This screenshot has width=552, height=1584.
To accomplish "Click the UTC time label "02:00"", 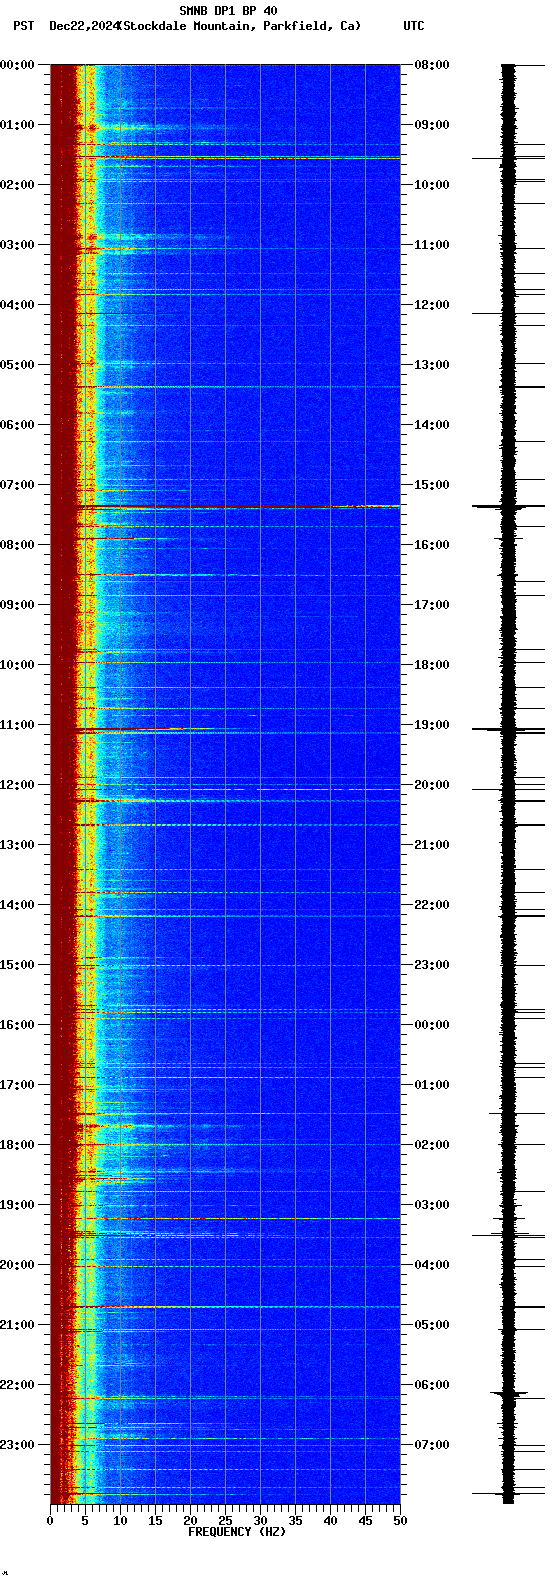I will pos(432,1145).
